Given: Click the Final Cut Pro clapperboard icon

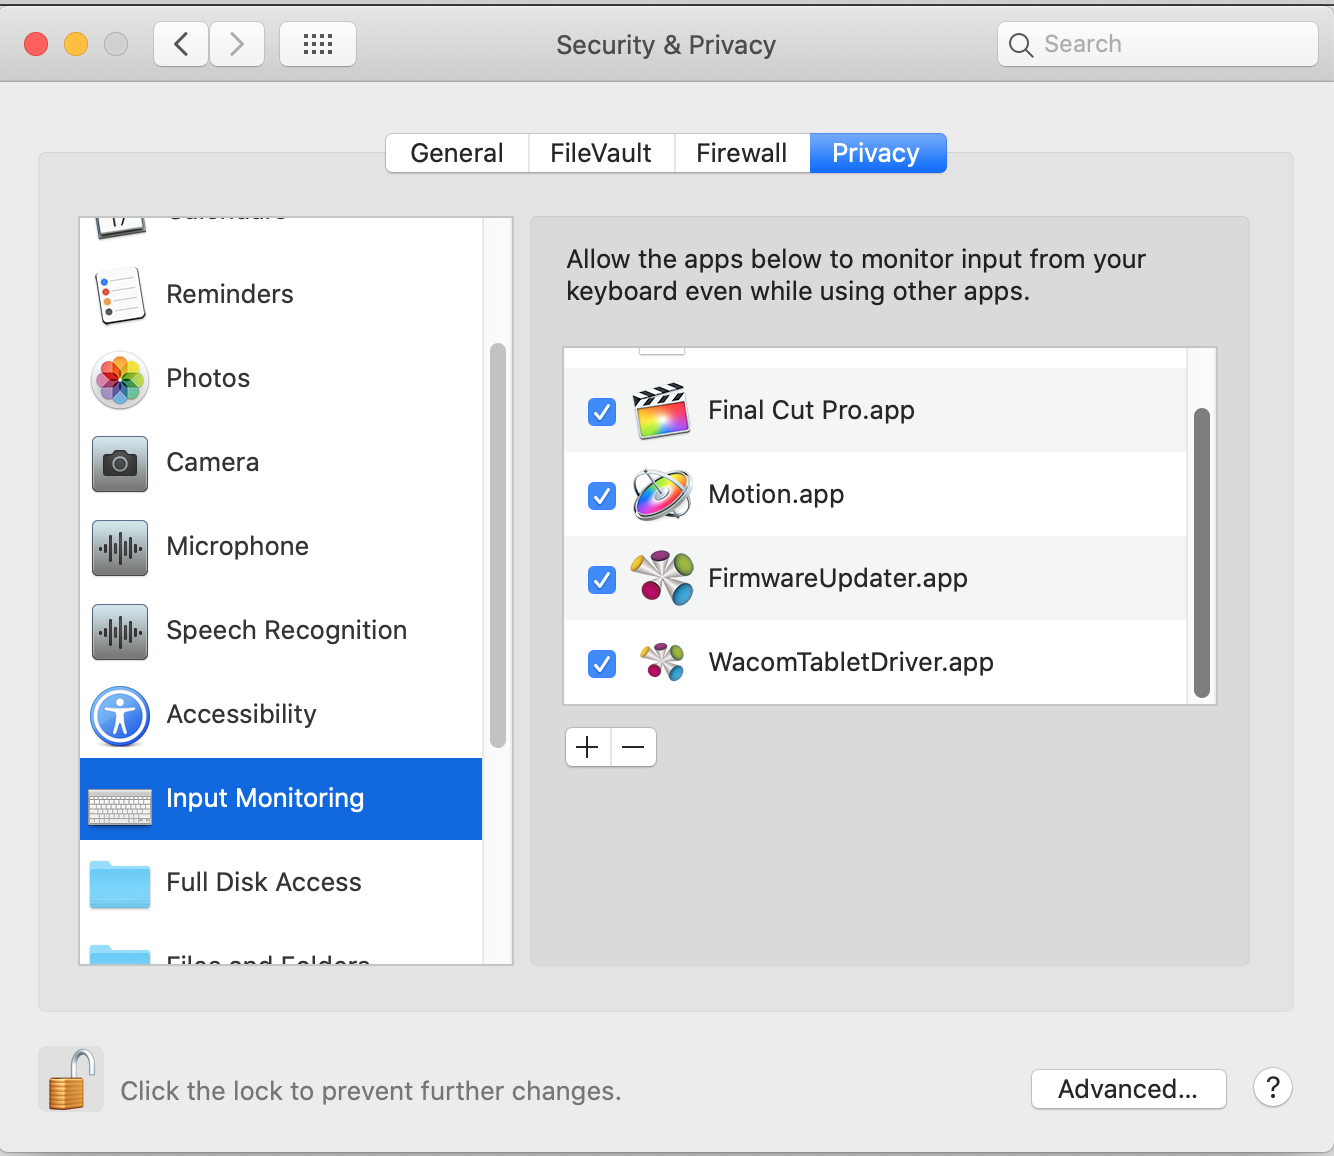Looking at the screenshot, I should (662, 411).
